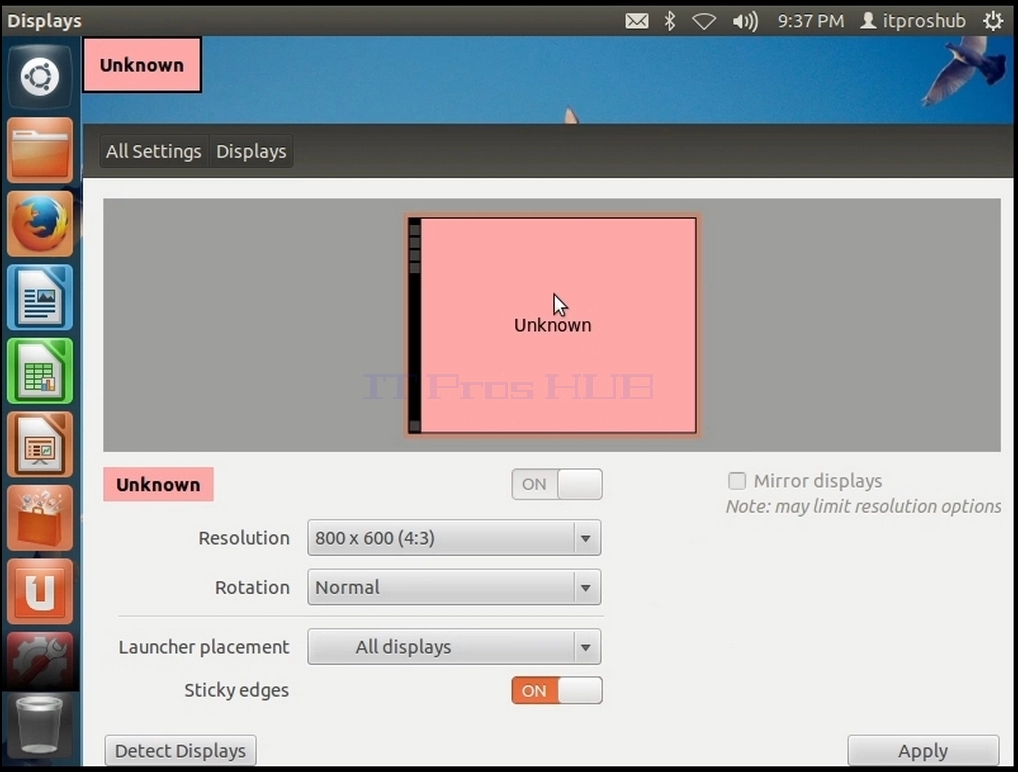Click the Detect Displays button
The image size is (1018, 772).
tap(180, 751)
